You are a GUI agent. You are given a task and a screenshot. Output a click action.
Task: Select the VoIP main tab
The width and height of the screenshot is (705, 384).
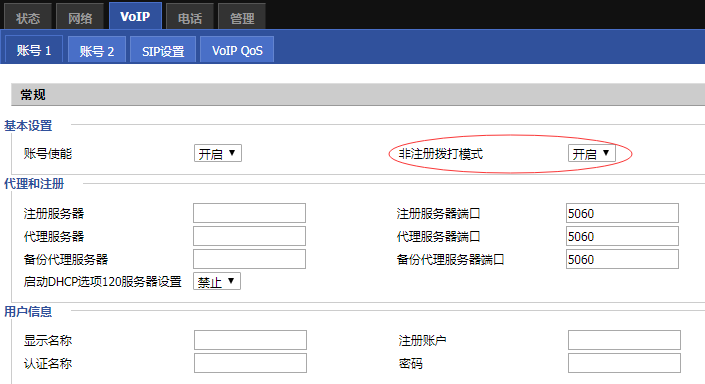[135, 16]
